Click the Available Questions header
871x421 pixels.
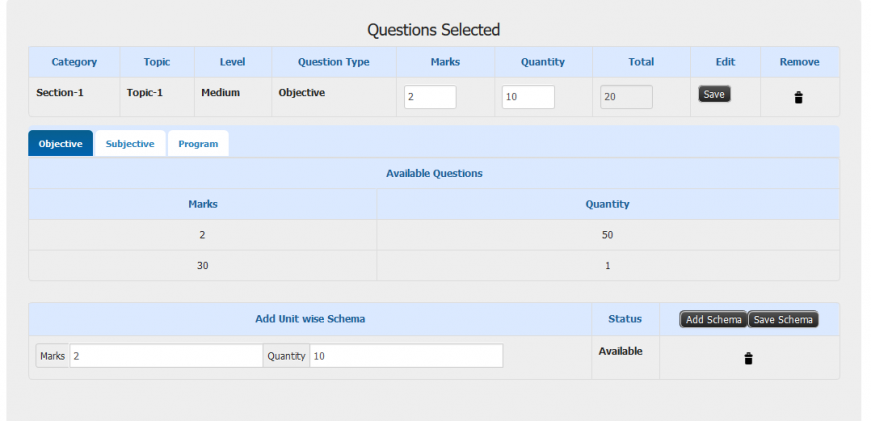click(x=434, y=173)
